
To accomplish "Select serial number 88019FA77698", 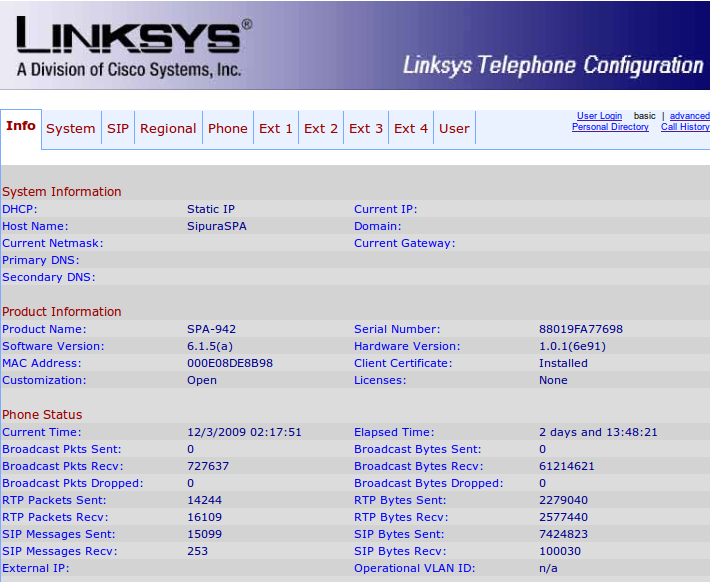I will click(581, 329).
